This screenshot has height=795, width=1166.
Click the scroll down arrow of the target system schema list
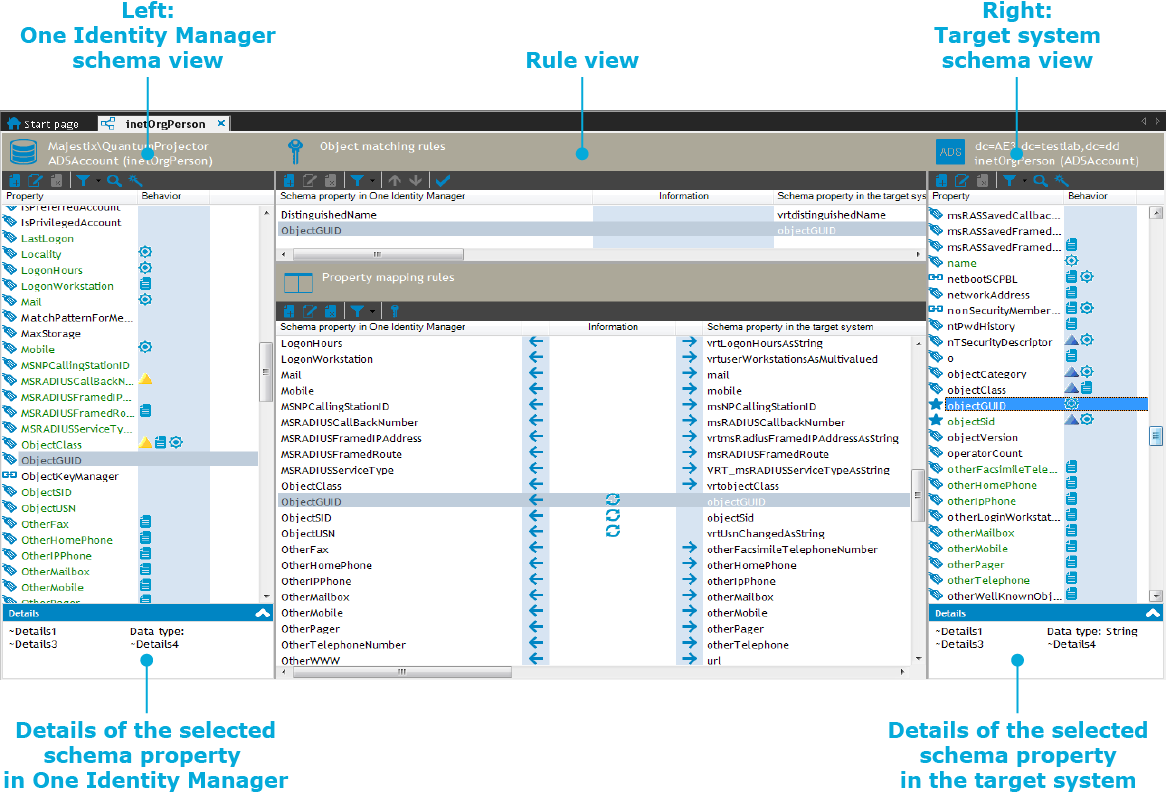1156,596
